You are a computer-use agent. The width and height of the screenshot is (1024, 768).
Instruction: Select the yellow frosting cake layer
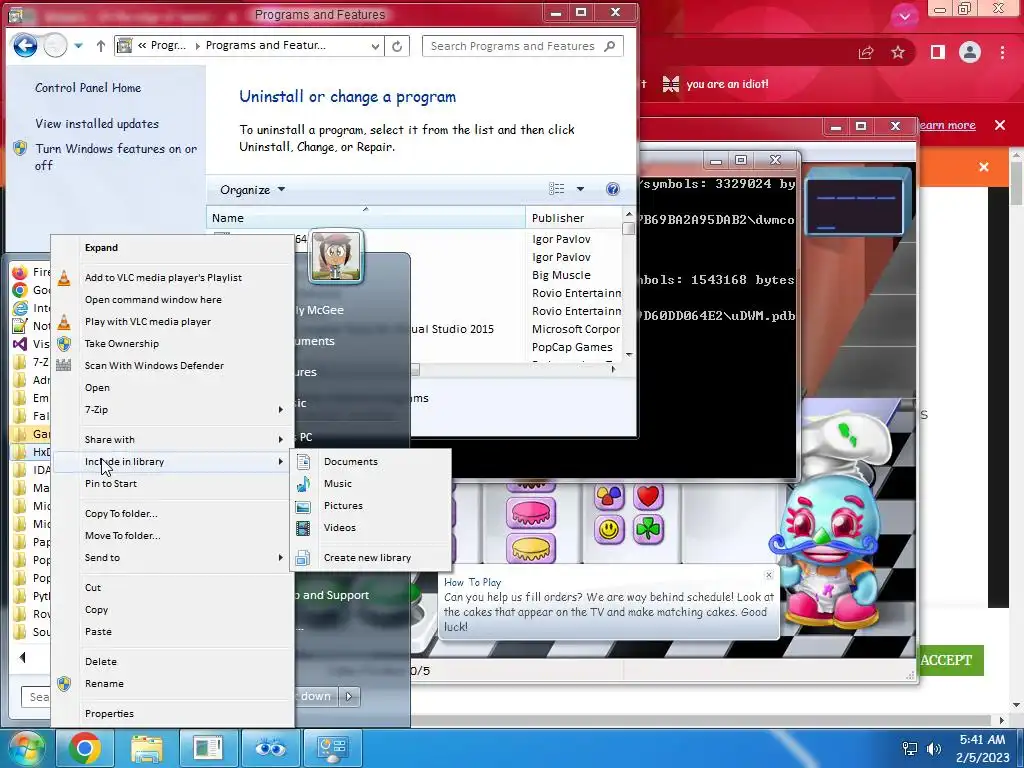click(x=531, y=549)
